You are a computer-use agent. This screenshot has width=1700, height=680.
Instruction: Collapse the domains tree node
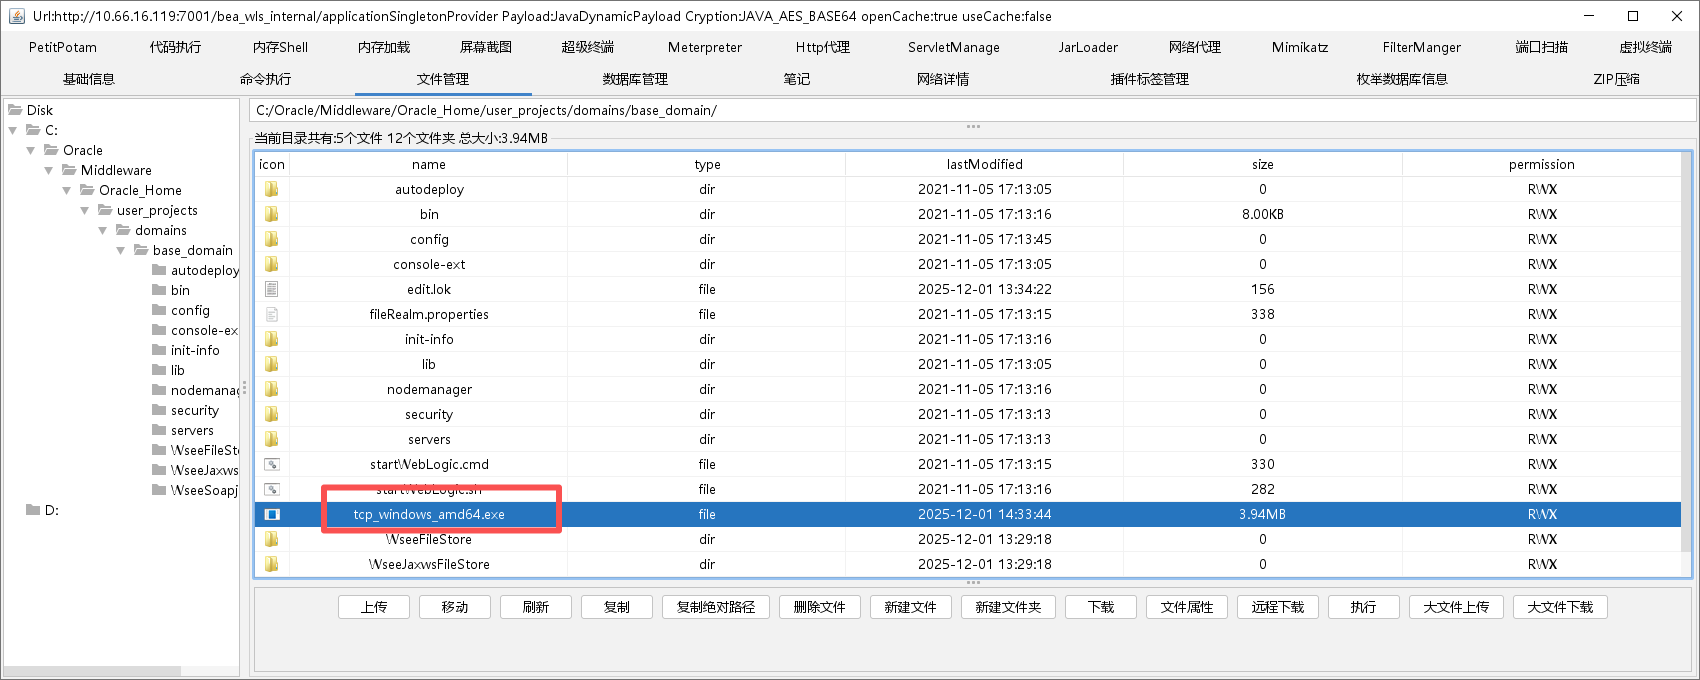tap(103, 230)
